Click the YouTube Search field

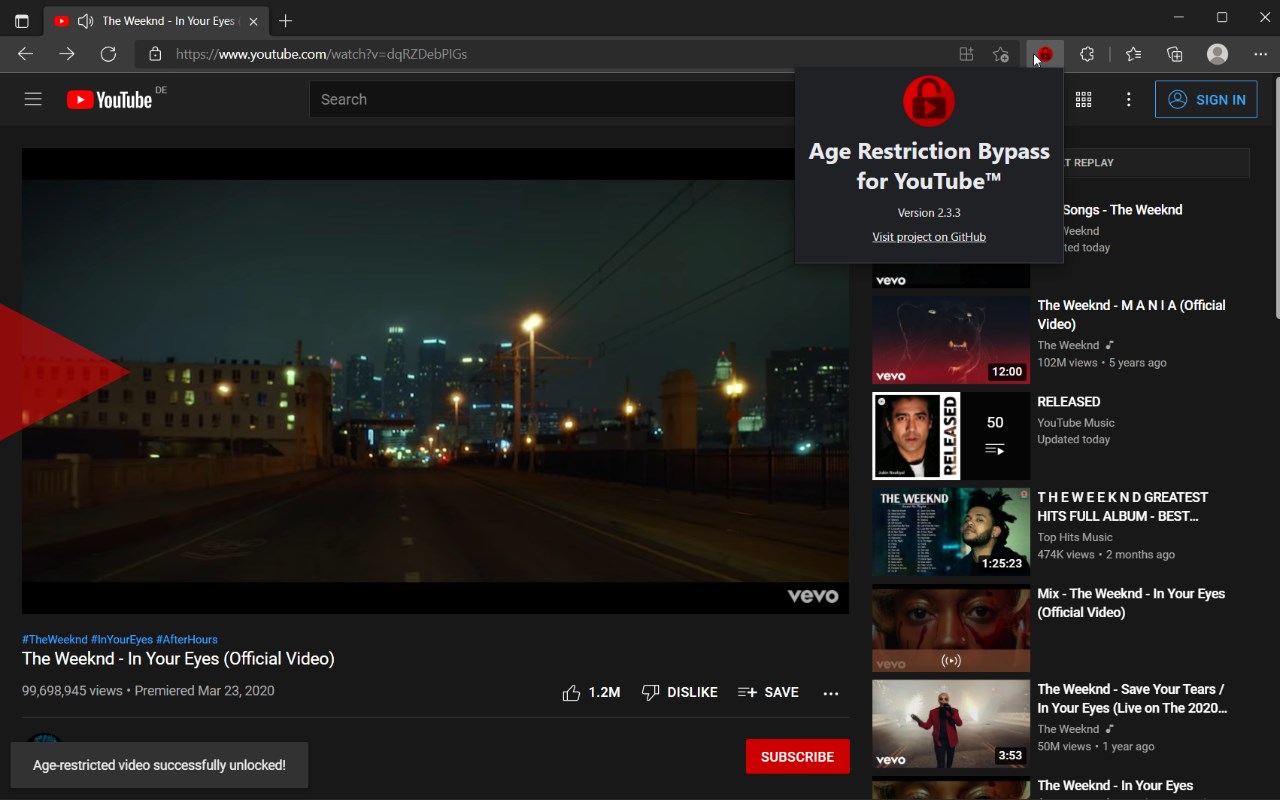coord(552,99)
